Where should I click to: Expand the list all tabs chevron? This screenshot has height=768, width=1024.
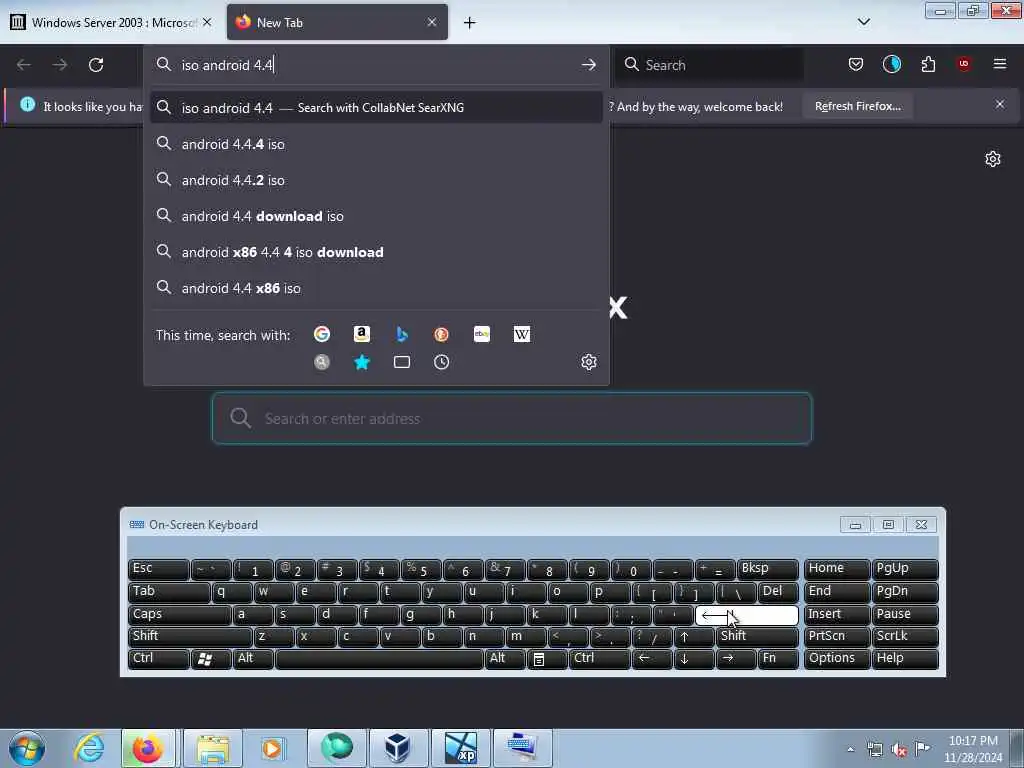(x=863, y=22)
